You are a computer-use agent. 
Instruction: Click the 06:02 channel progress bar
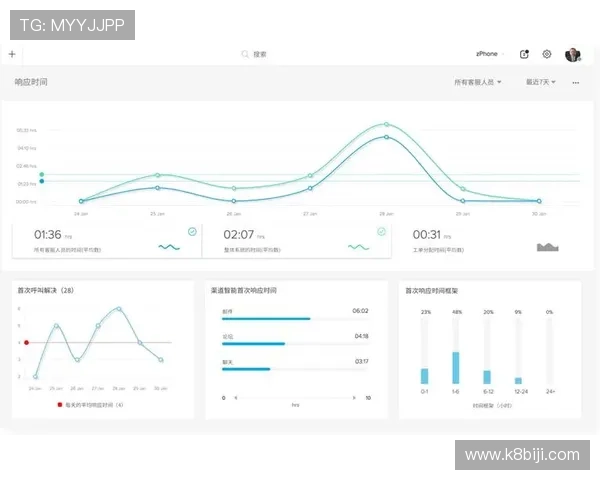point(266,319)
